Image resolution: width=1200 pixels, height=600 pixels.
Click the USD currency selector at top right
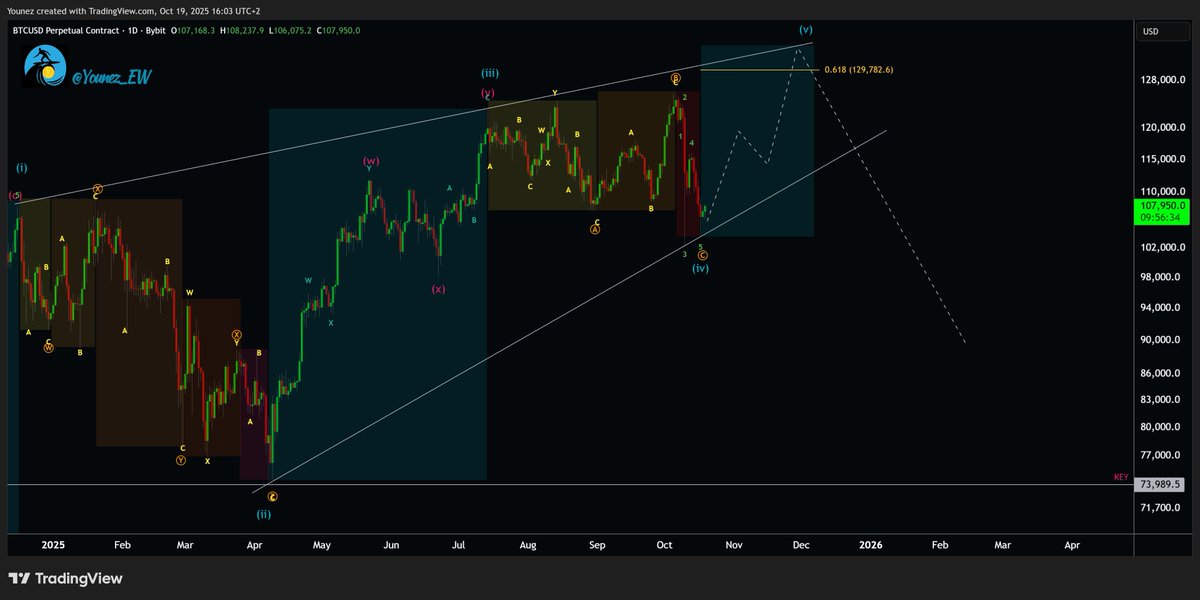1161,31
